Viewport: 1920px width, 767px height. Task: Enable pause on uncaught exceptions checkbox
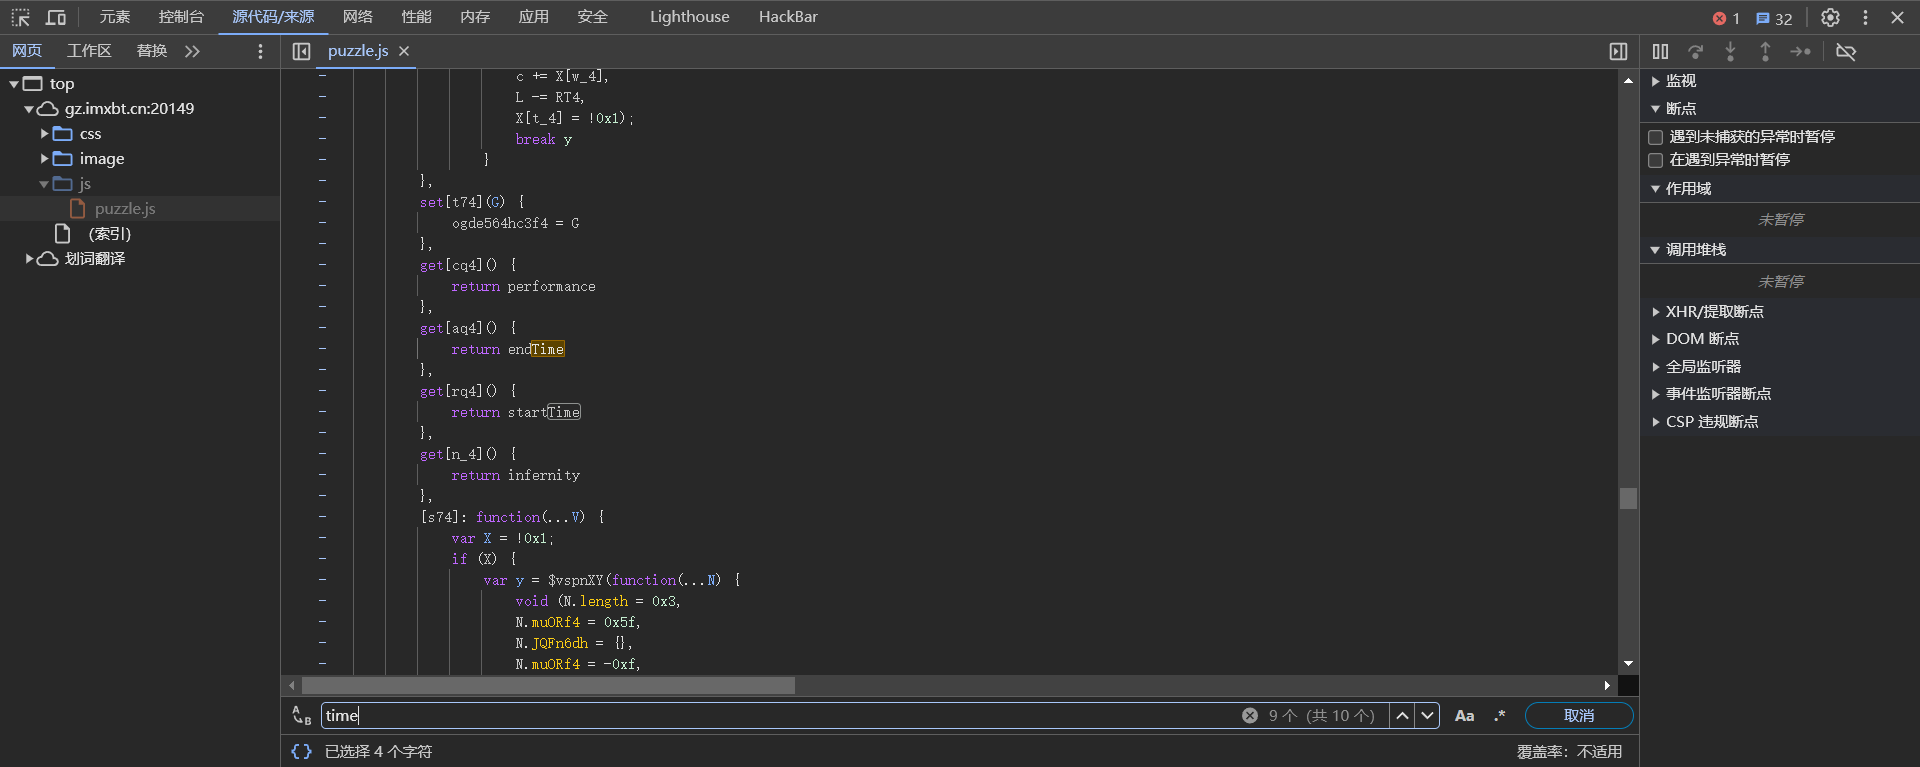[1656, 137]
